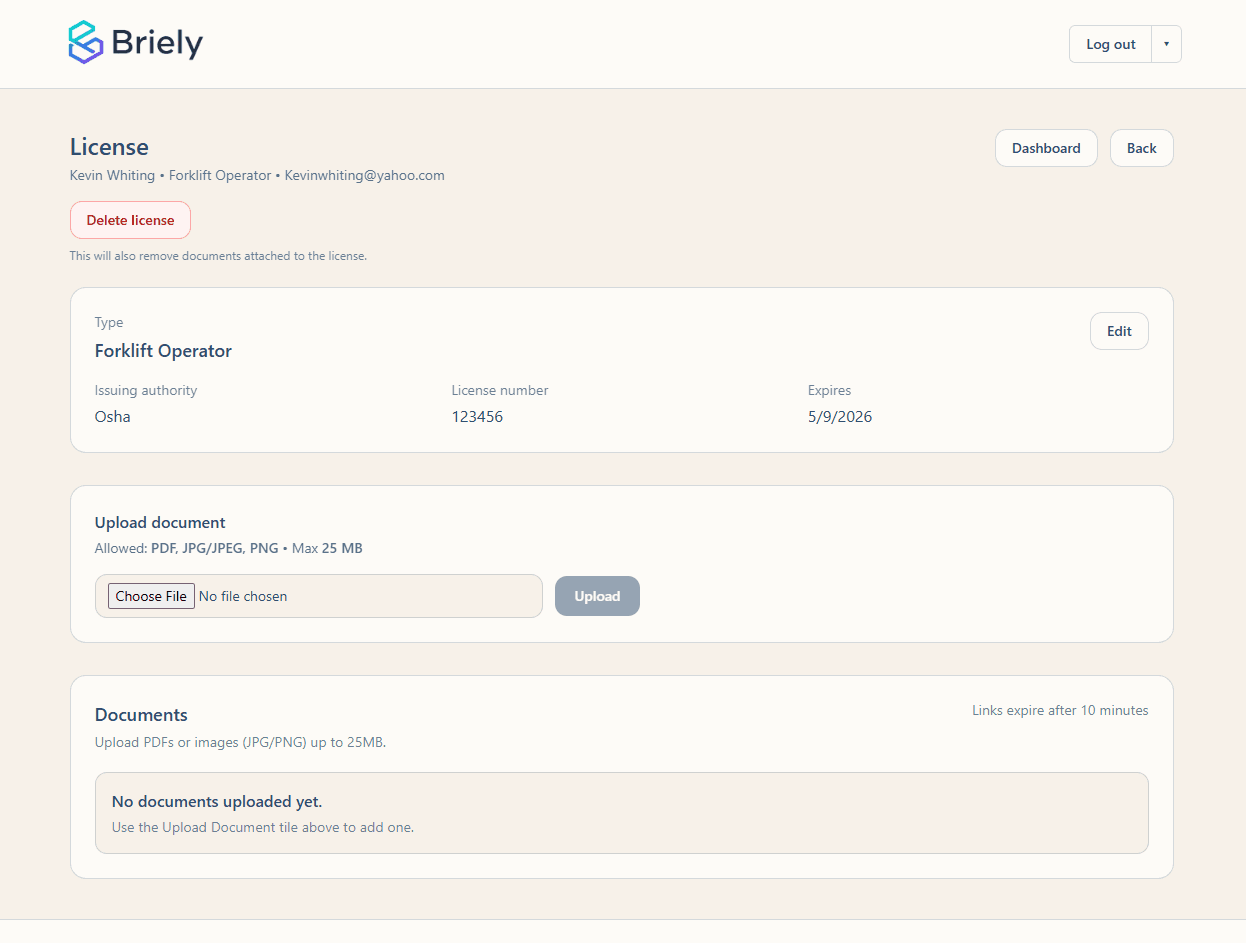The height and width of the screenshot is (943, 1246).
Task: Click the Forklift Operator type heading
Action: [163, 351]
